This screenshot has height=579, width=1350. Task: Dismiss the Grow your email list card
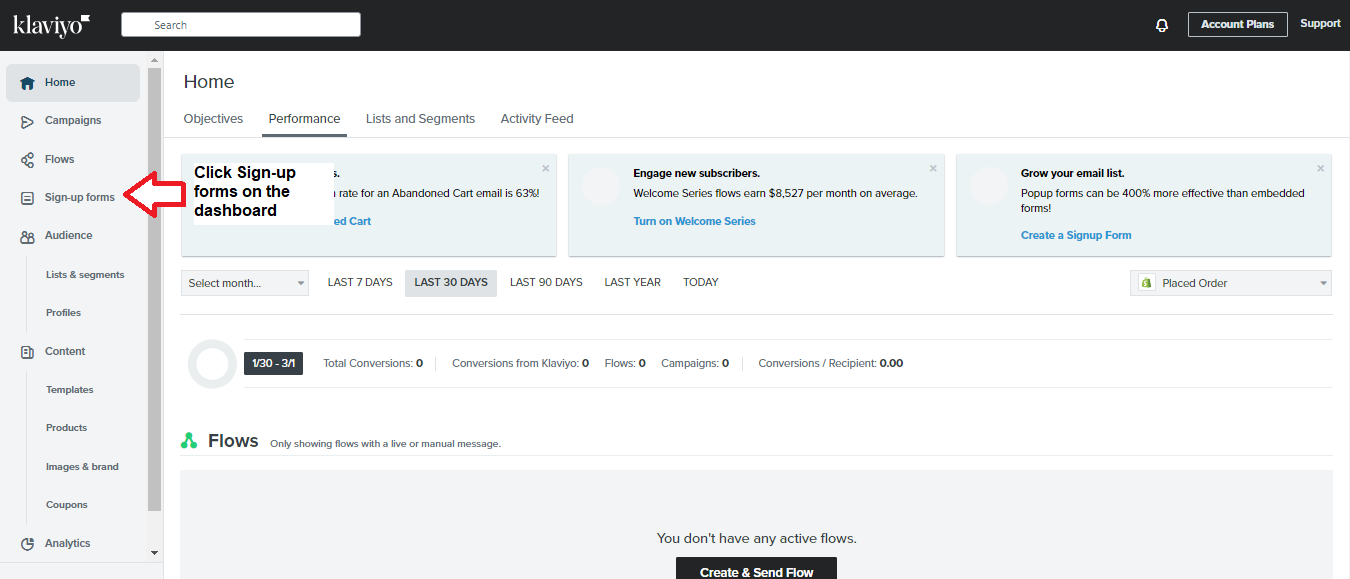point(1320,169)
